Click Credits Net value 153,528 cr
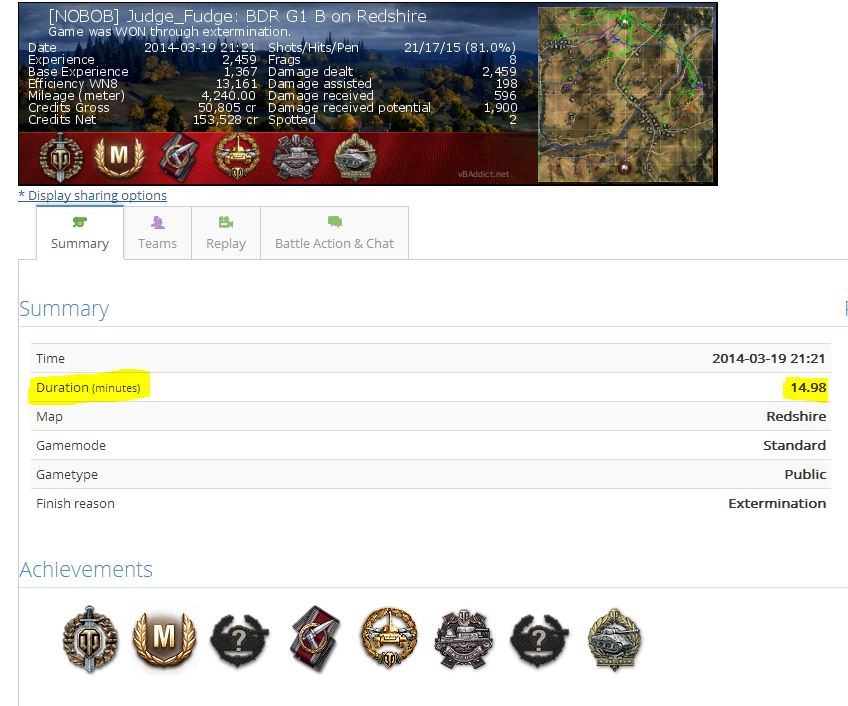 pos(225,120)
